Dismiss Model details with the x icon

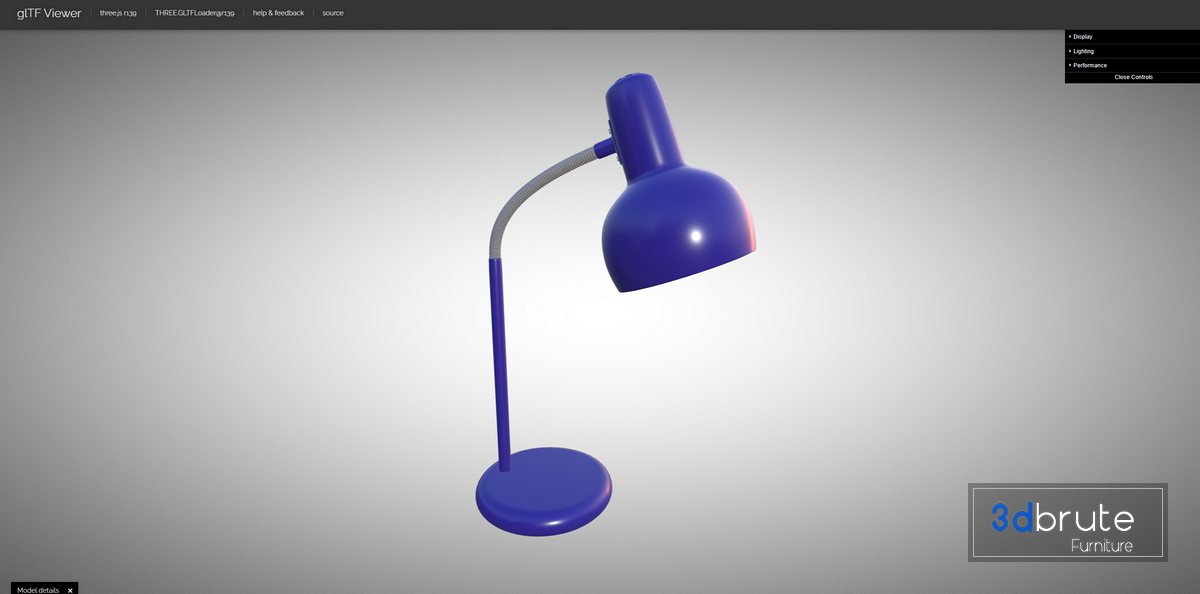70,590
